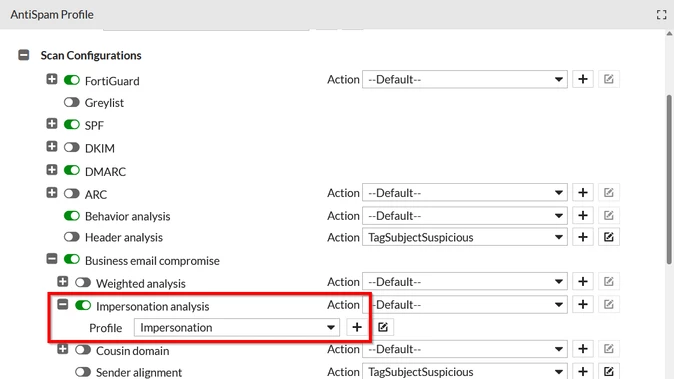This screenshot has width=674, height=379.
Task: Disable the Behavior analysis toggle
Action: tap(72, 215)
